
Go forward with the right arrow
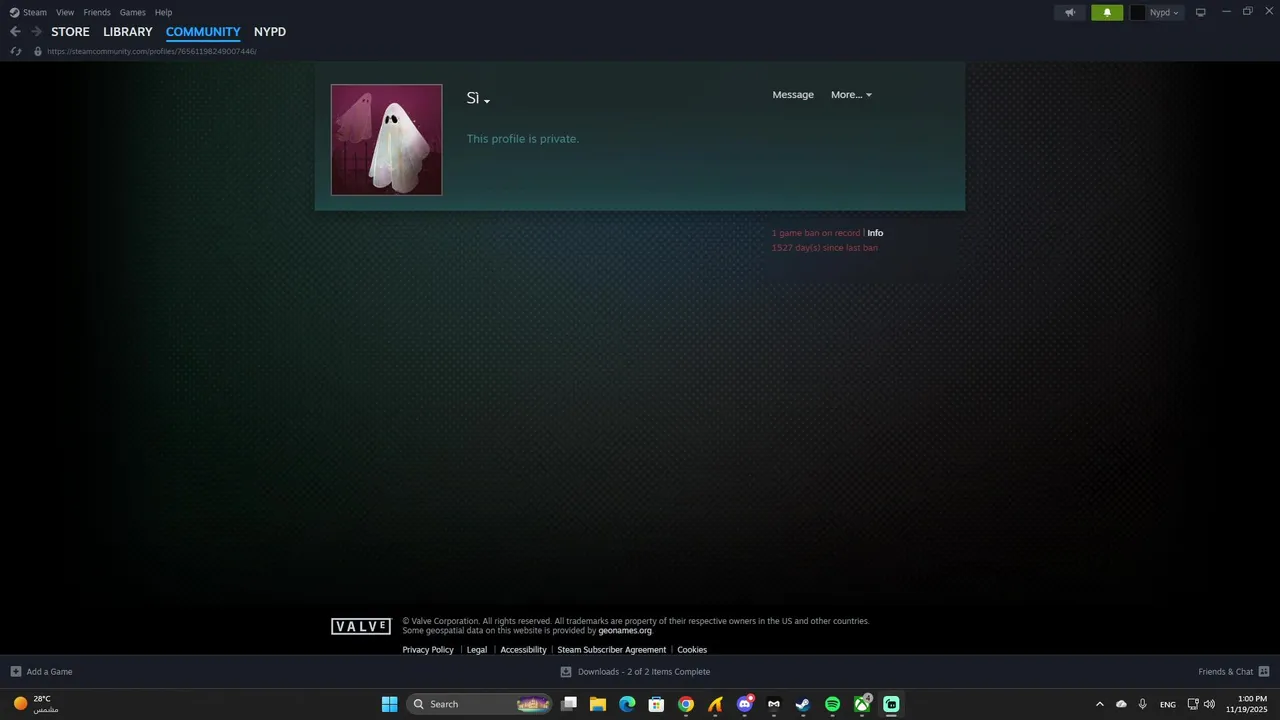[x=36, y=32]
